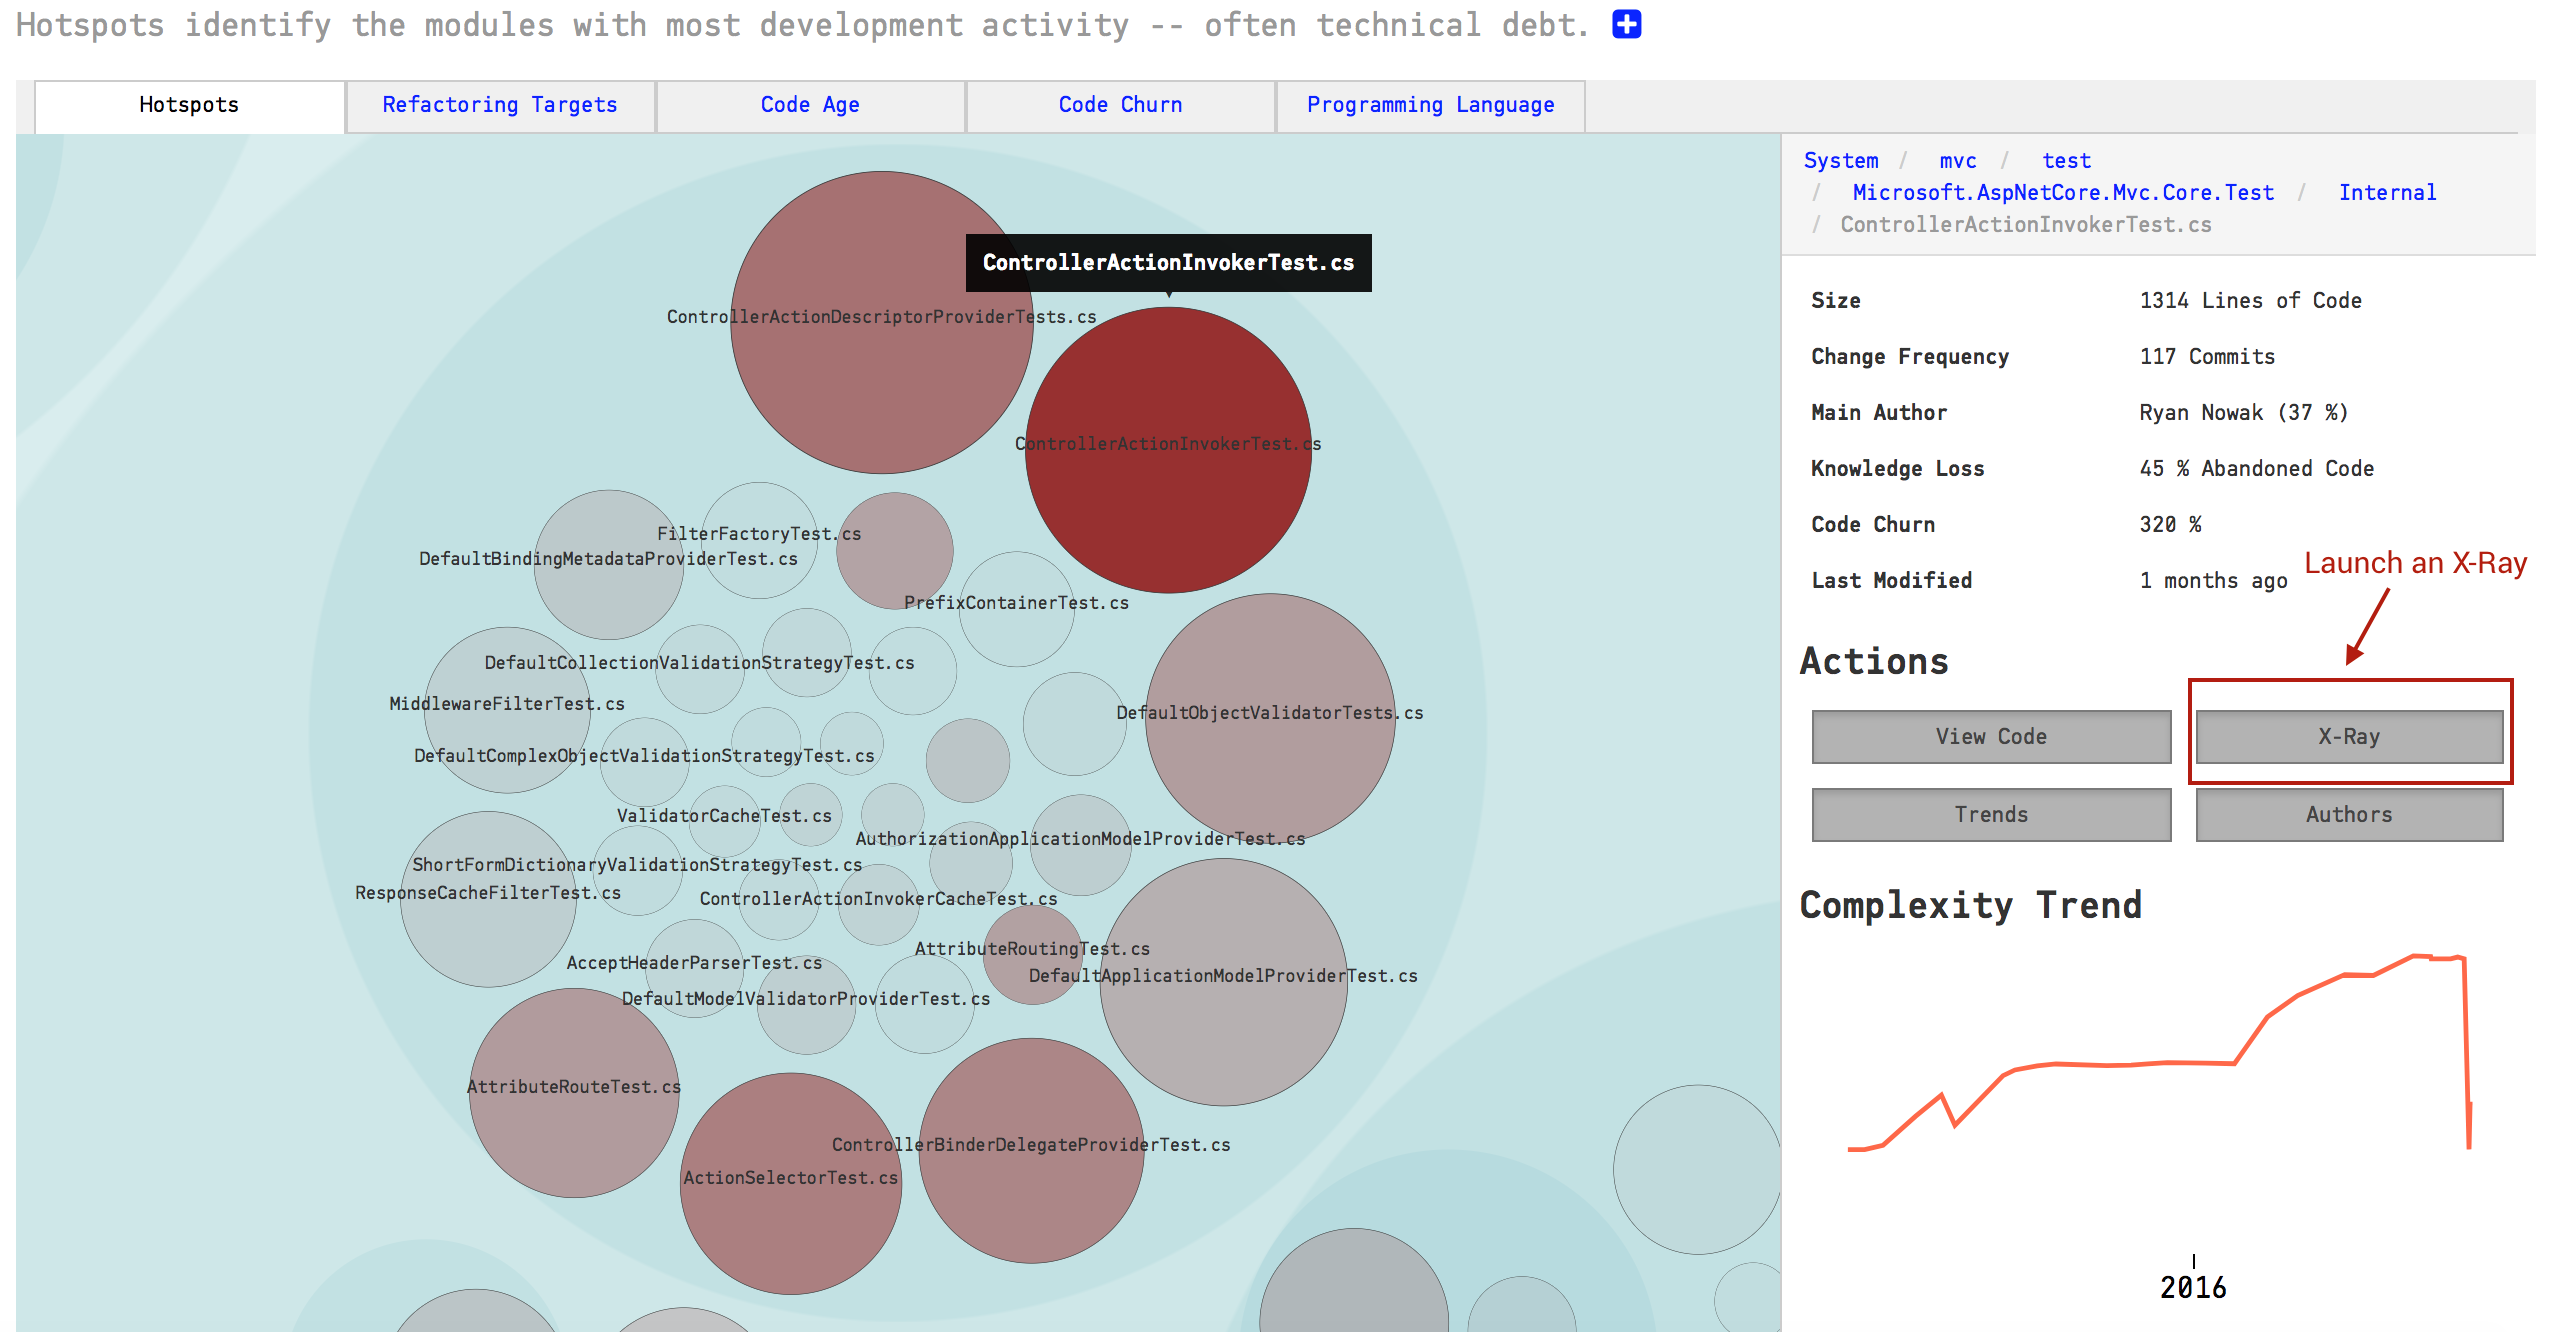Viewport: 2552px width, 1332px height.
Task: Click the ShortFormDictionaryValidationStrategyTest.cs label
Action: (x=637, y=865)
